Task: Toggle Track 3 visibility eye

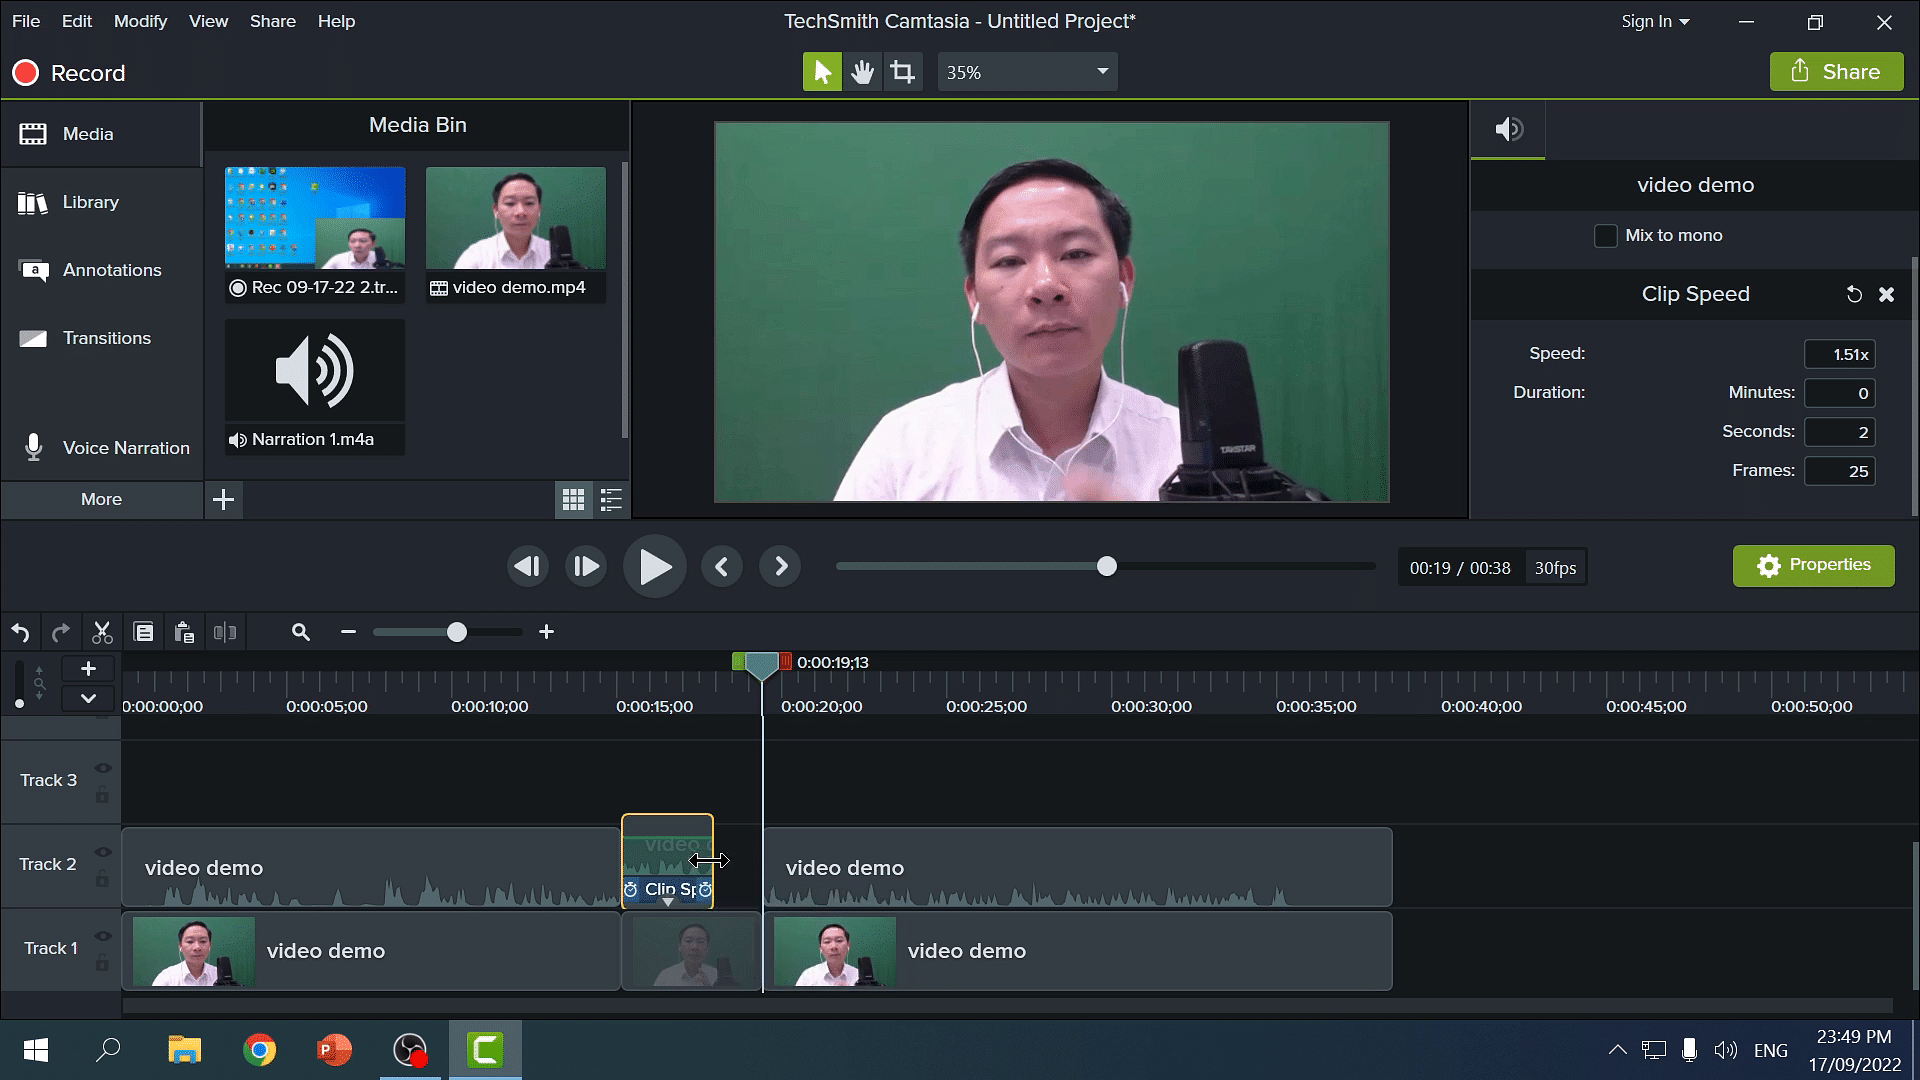Action: click(102, 768)
